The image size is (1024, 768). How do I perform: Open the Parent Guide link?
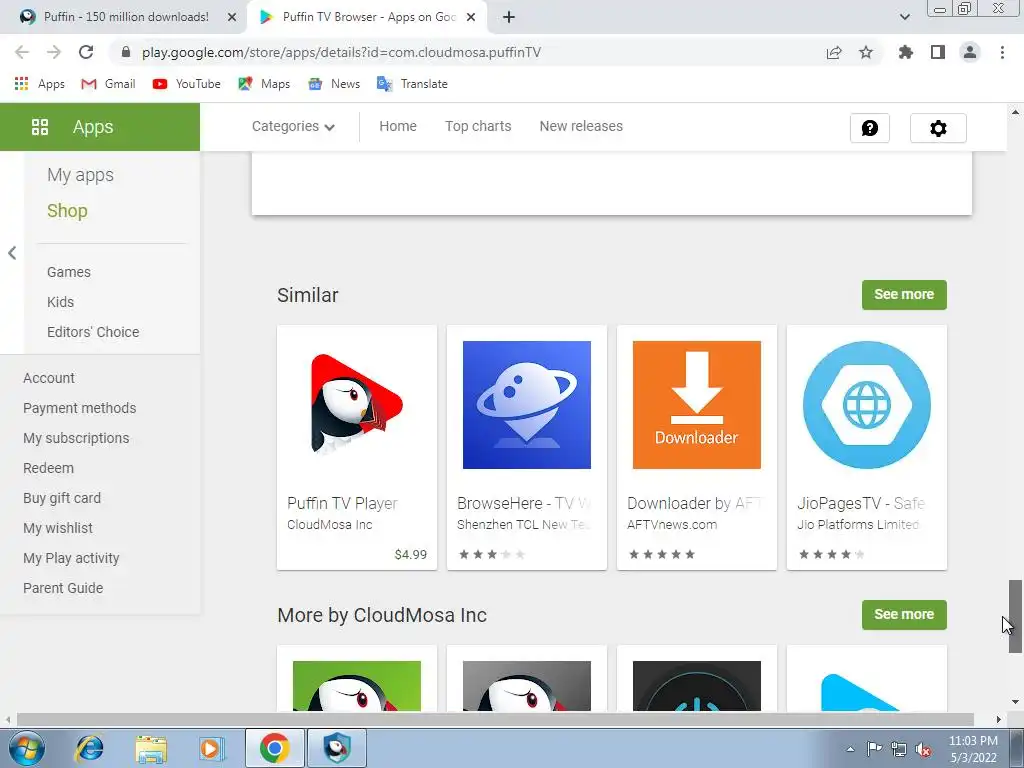(63, 588)
